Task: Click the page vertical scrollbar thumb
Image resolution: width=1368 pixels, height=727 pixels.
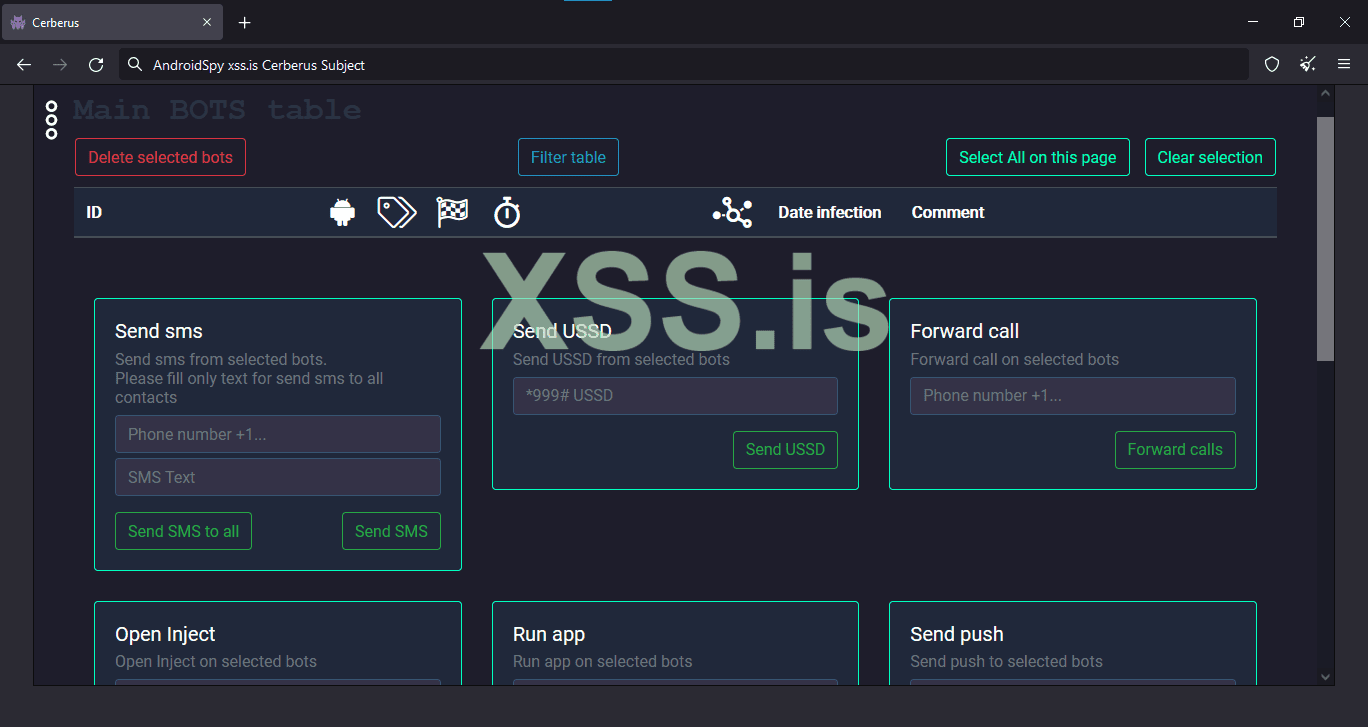Action: click(x=1326, y=238)
